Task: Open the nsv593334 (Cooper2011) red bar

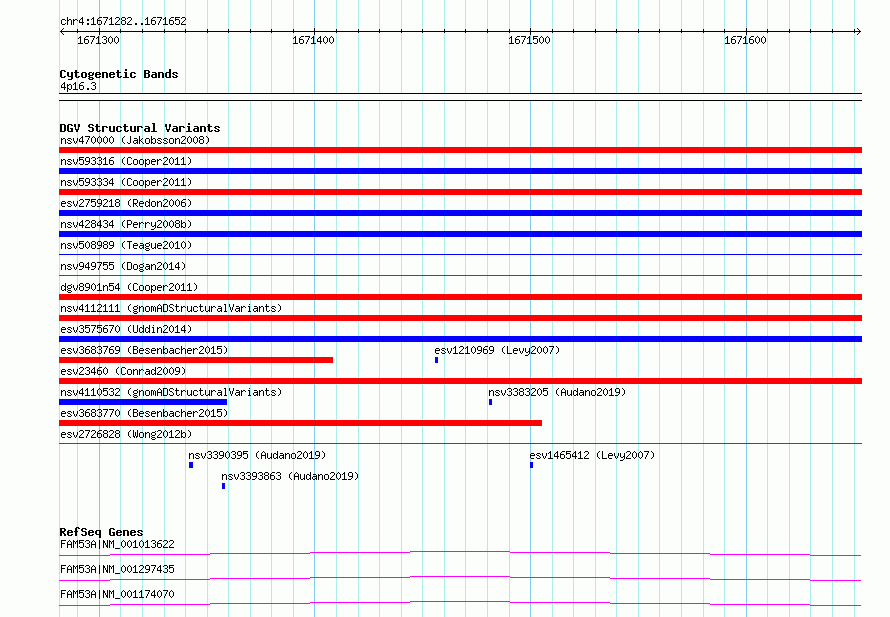Action: pos(460,192)
